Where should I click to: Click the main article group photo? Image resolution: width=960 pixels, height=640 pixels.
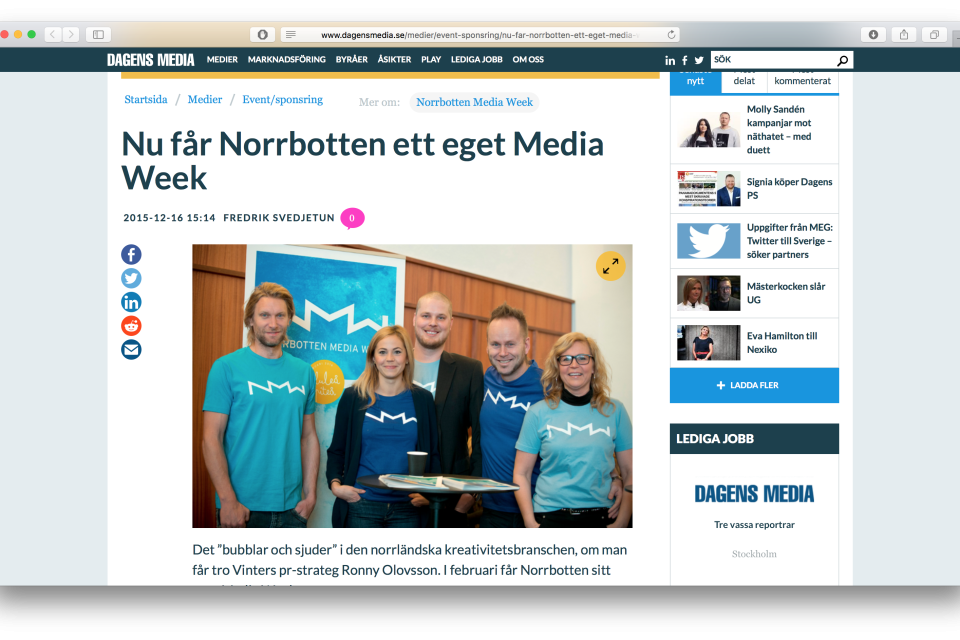(412, 386)
